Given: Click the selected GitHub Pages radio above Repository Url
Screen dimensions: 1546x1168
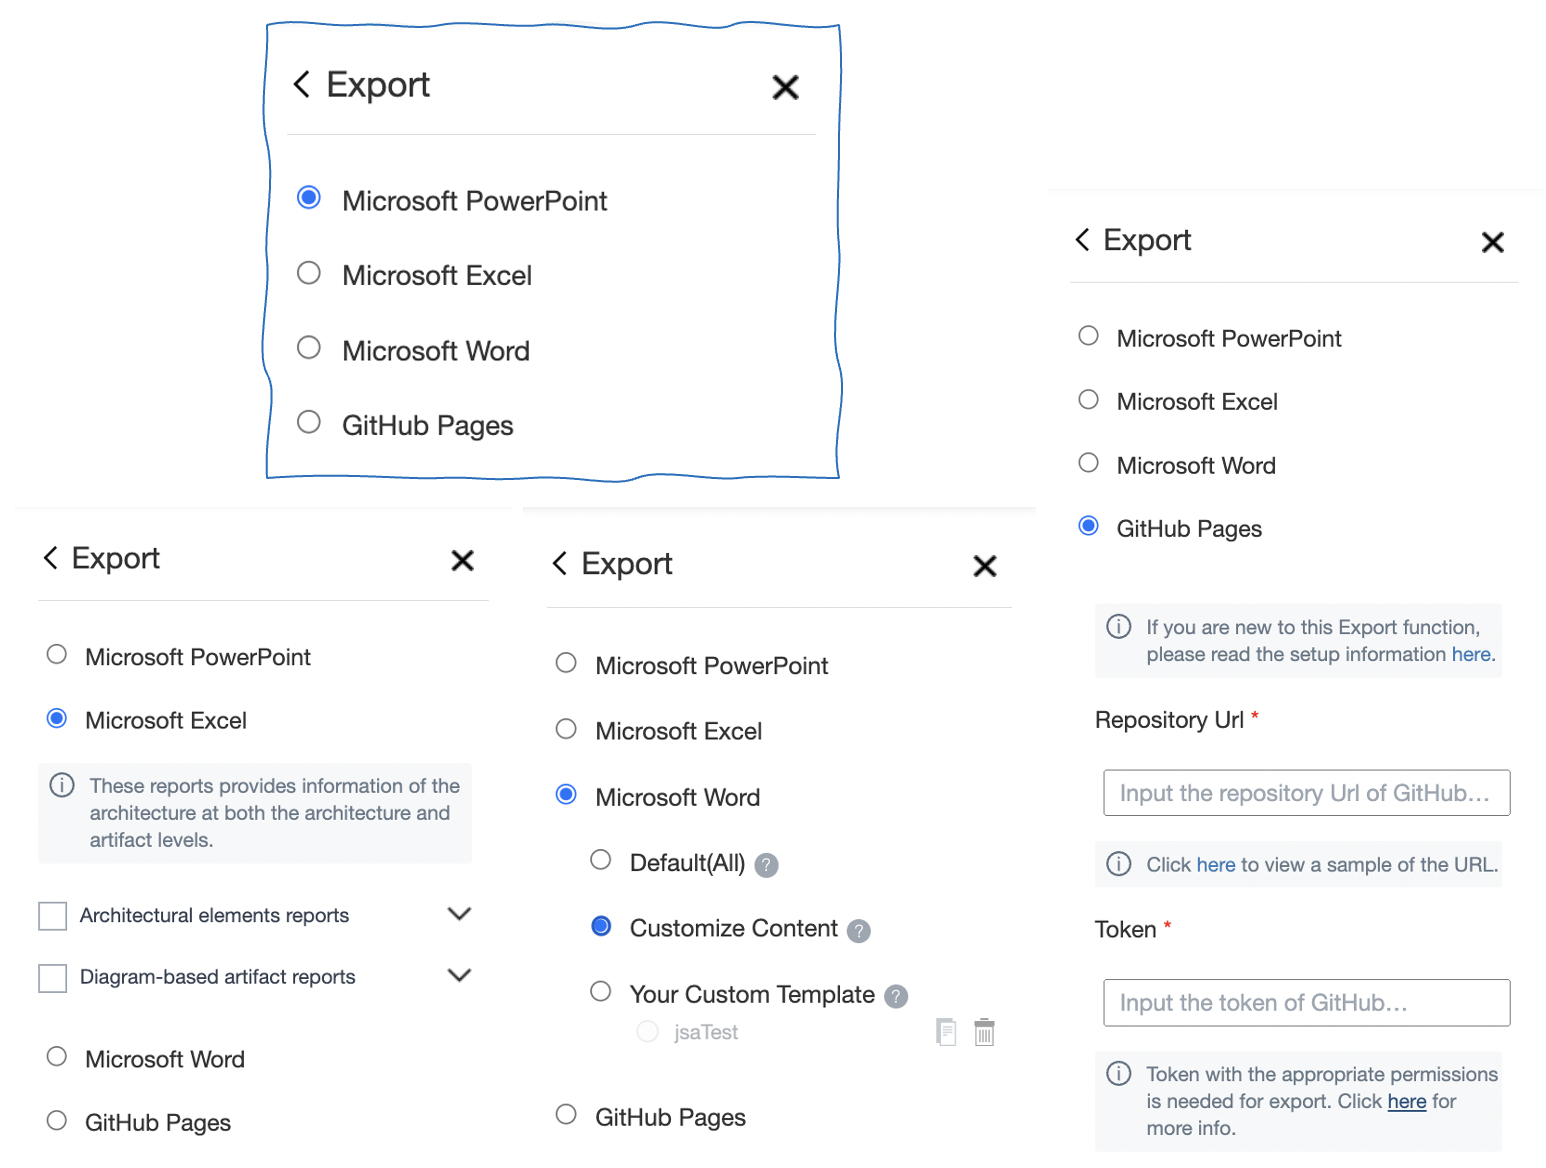Looking at the screenshot, I should pyautogui.click(x=1089, y=526).
